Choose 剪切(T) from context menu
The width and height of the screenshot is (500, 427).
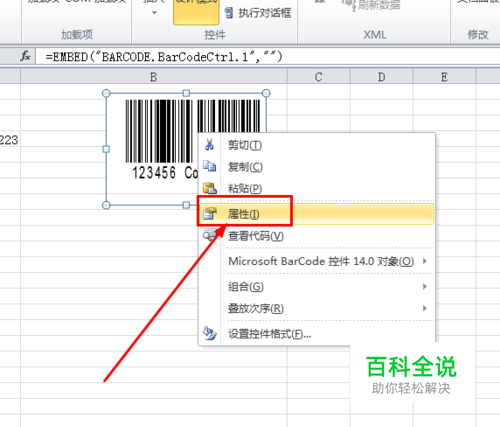(317, 145)
